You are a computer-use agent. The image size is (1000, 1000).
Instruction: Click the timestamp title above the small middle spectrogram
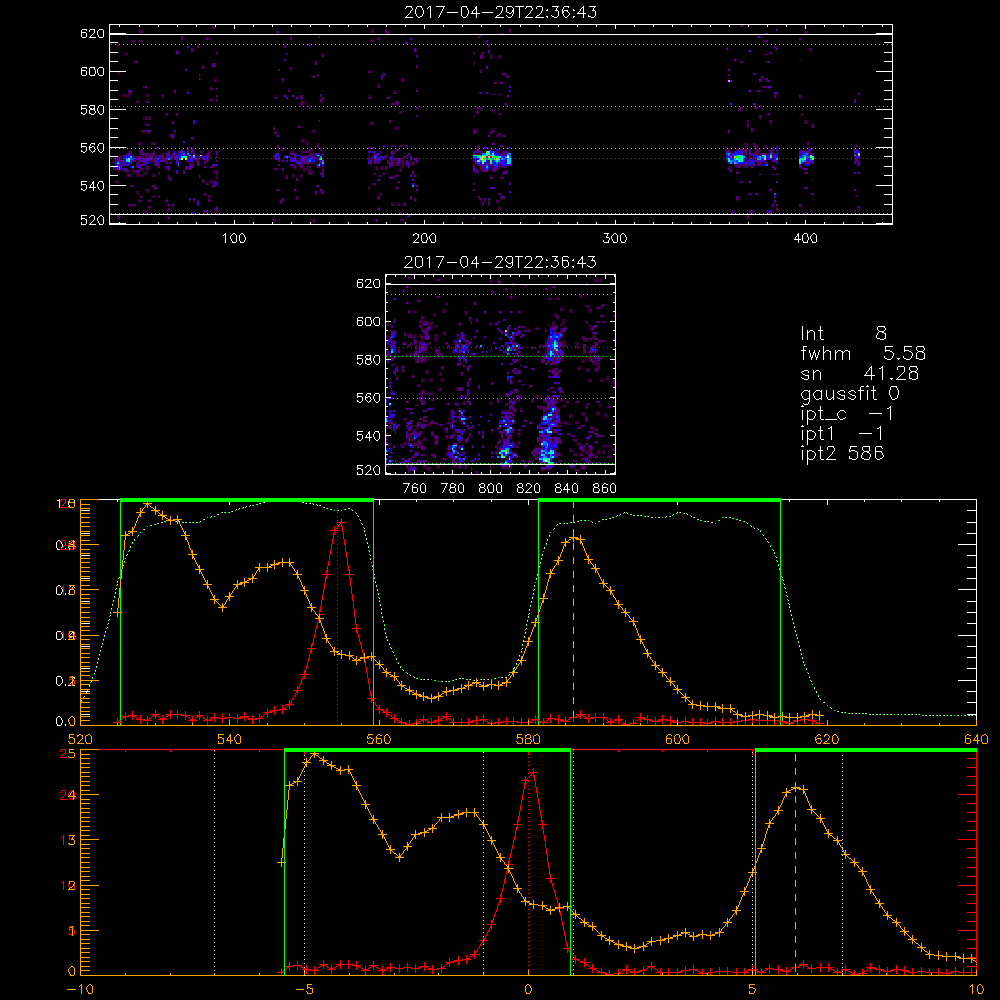[x=501, y=262]
